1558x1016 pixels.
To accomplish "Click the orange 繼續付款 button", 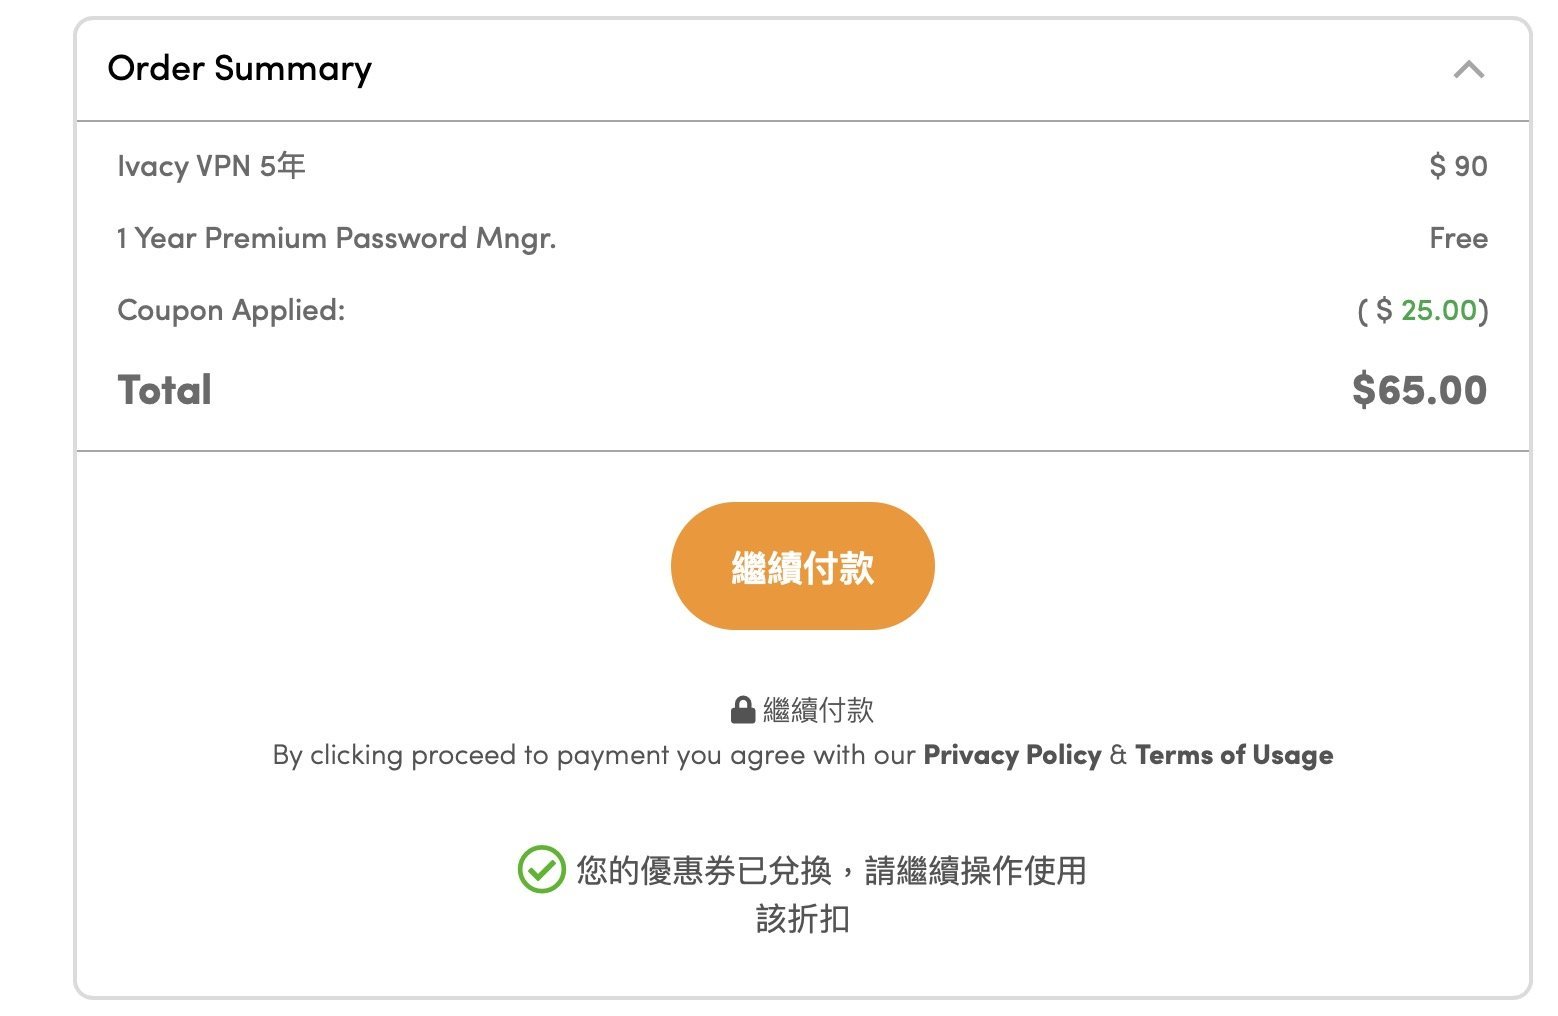I will coord(802,566).
